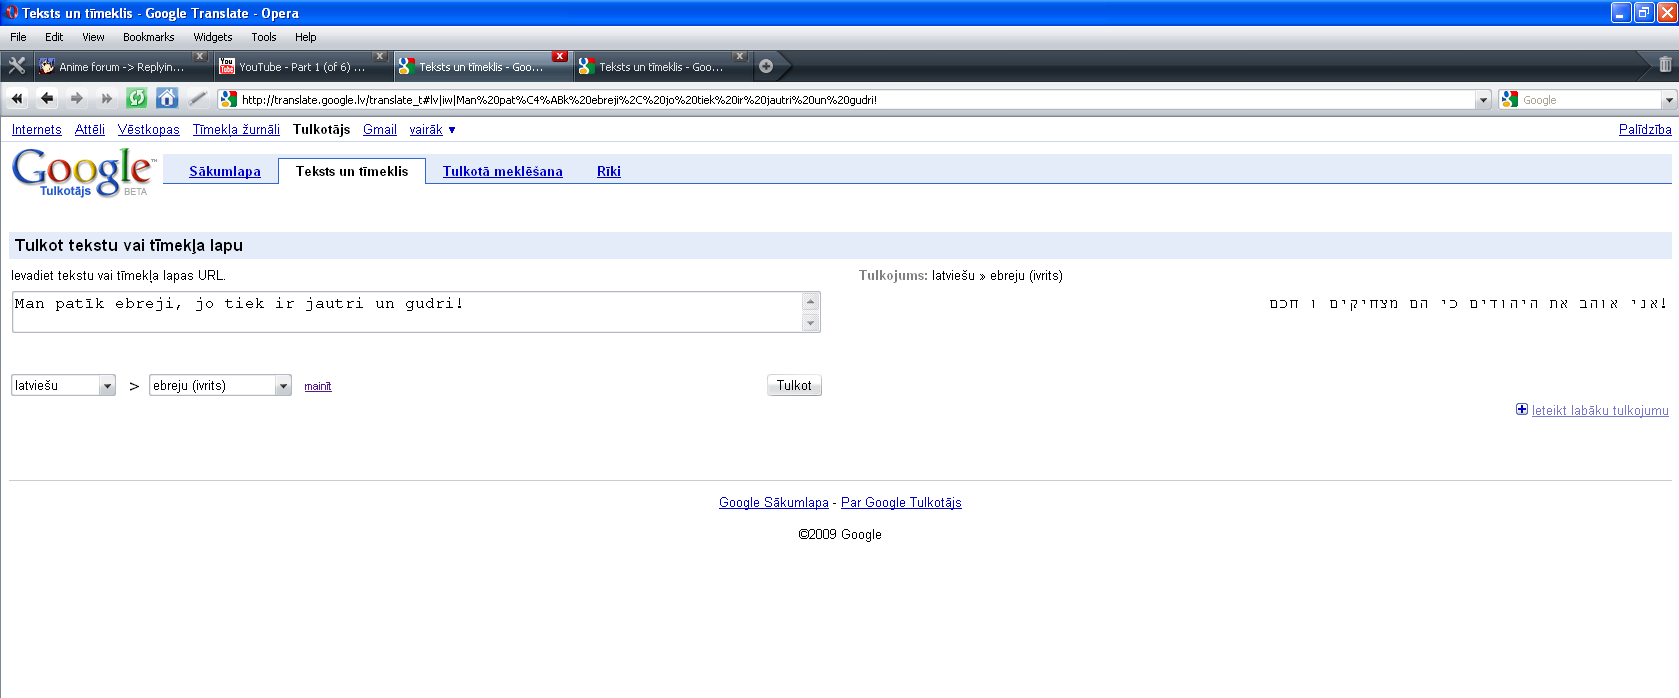Image resolution: width=1679 pixels, height=698 pixels.
Task: Click the ©2009 Google footer text
Action: (x=840, y=535)
